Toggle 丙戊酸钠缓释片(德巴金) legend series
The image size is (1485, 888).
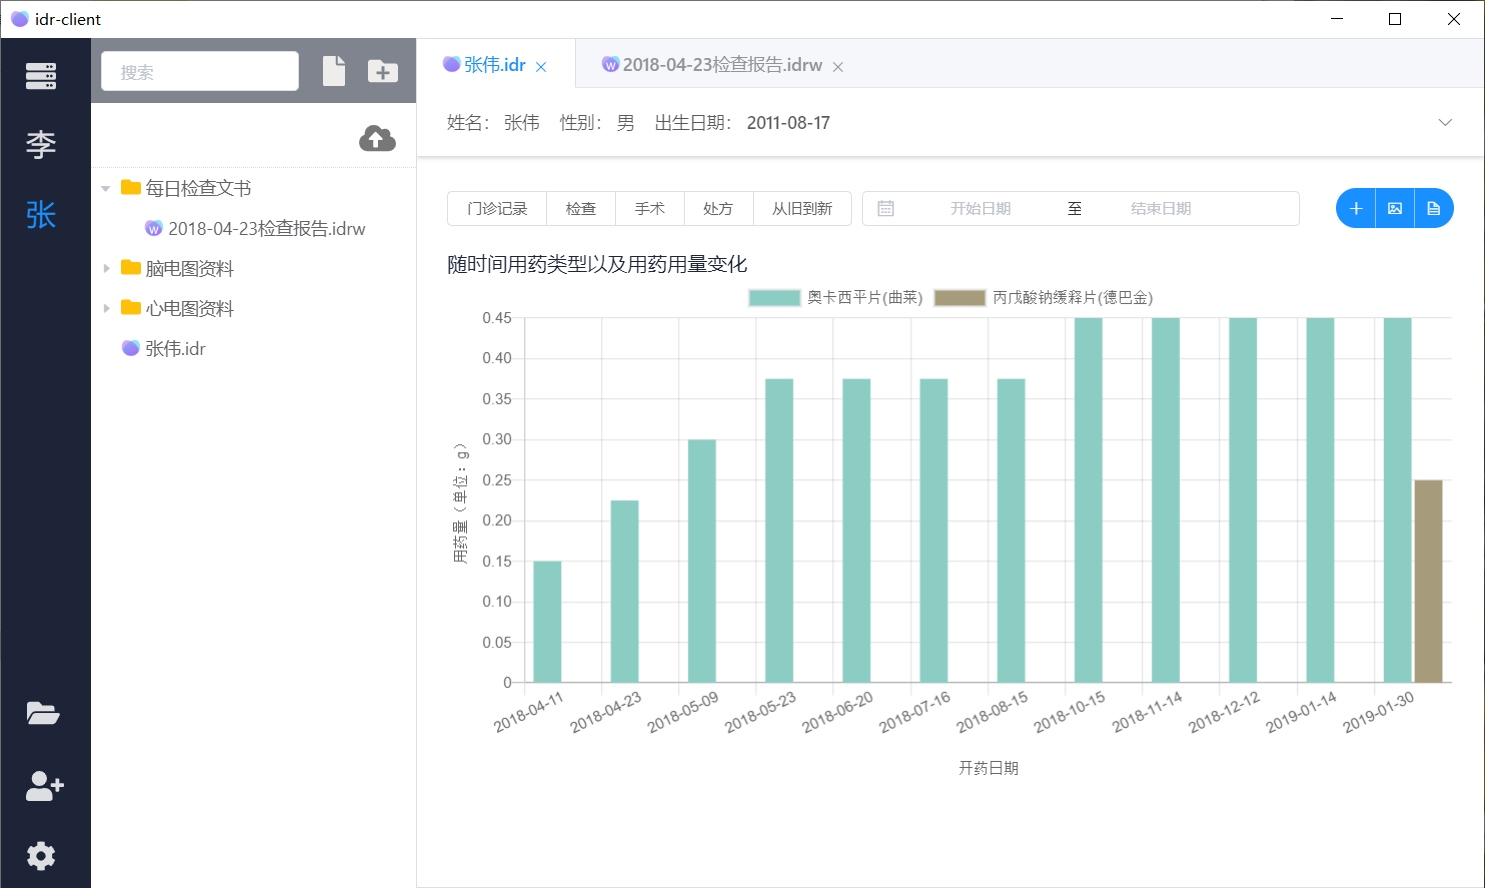(x=1044, y=298)
